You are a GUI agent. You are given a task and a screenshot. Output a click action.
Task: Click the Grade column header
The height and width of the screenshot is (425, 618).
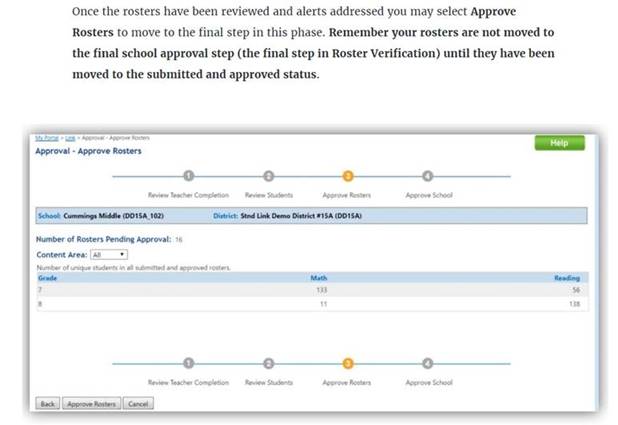(x=46, y=277)
